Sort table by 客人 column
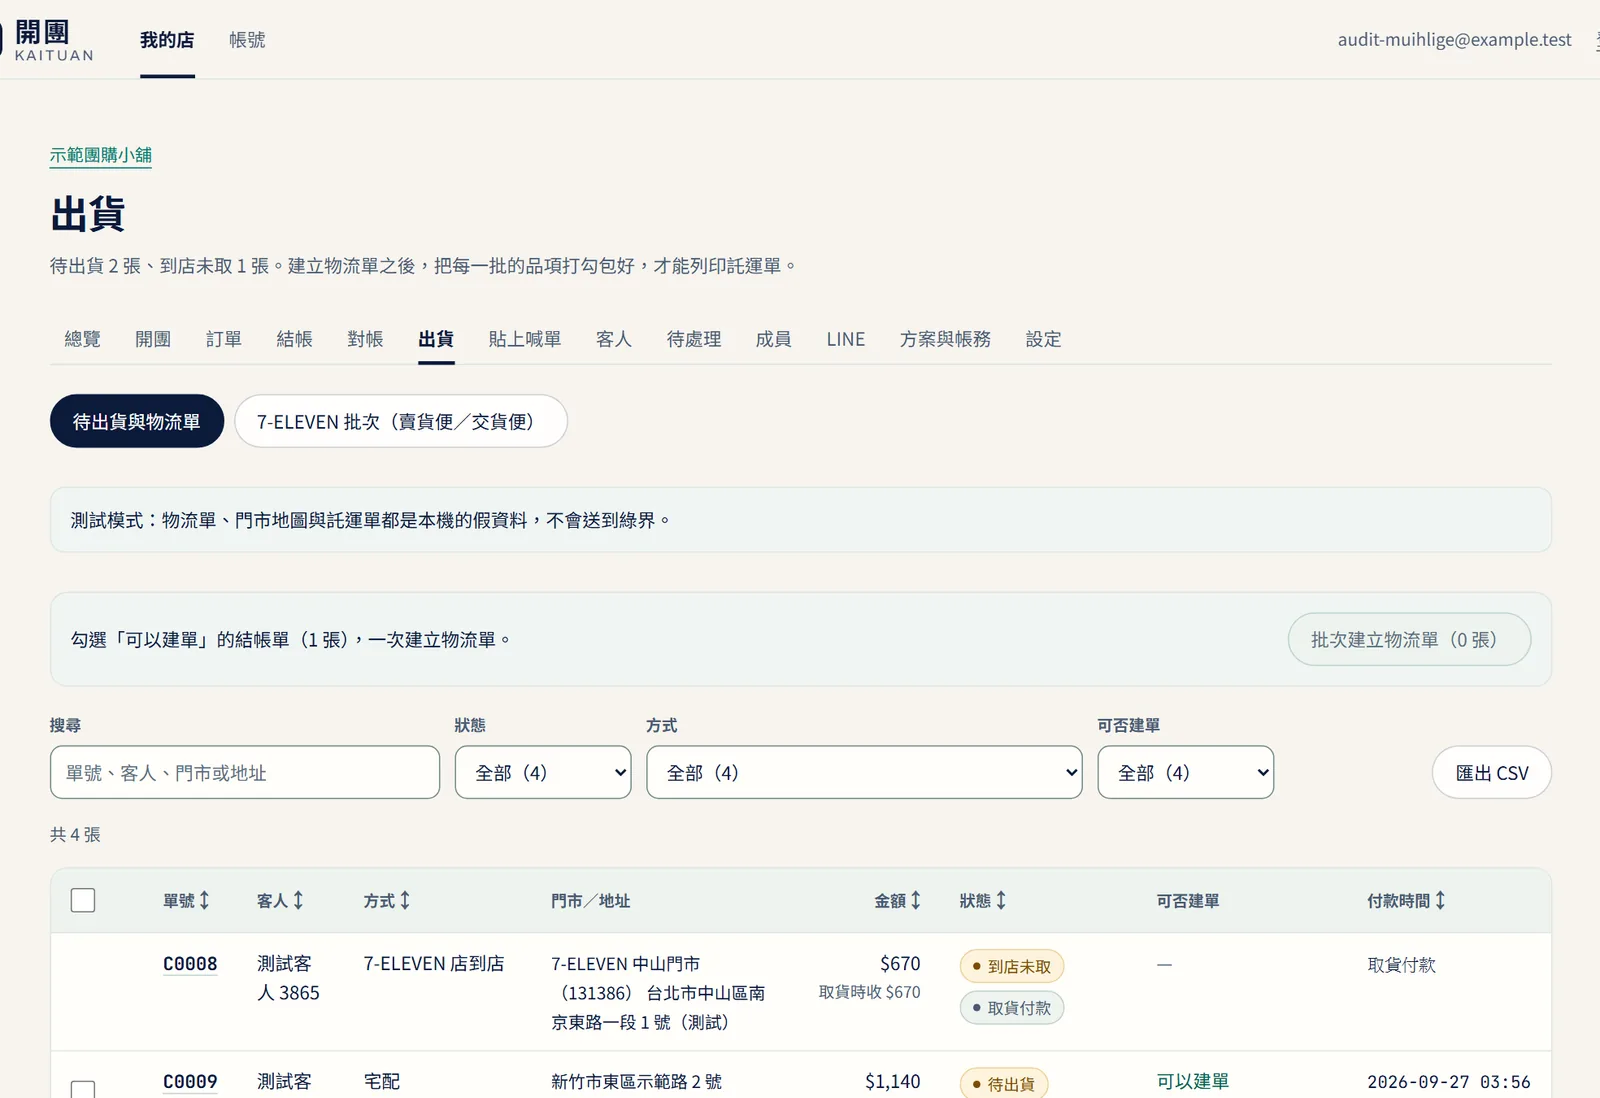 click(280, 901)
